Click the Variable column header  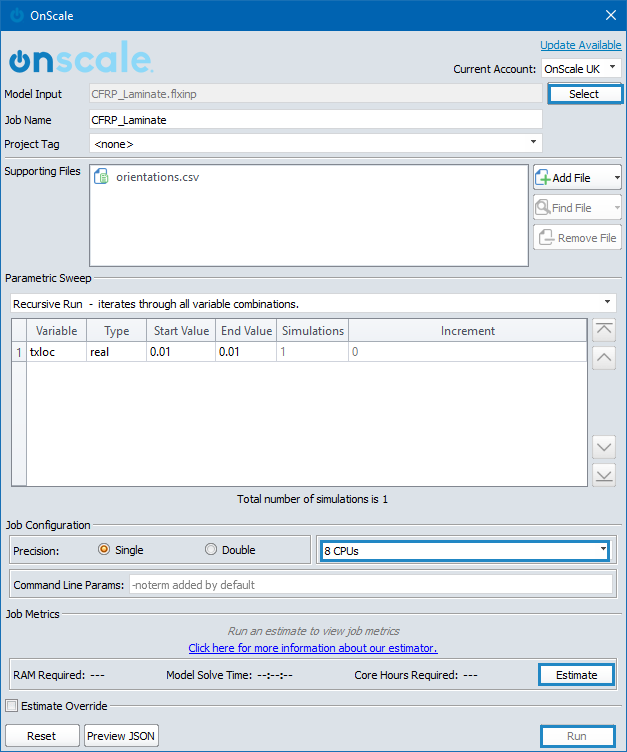click(x=57, y=330)
